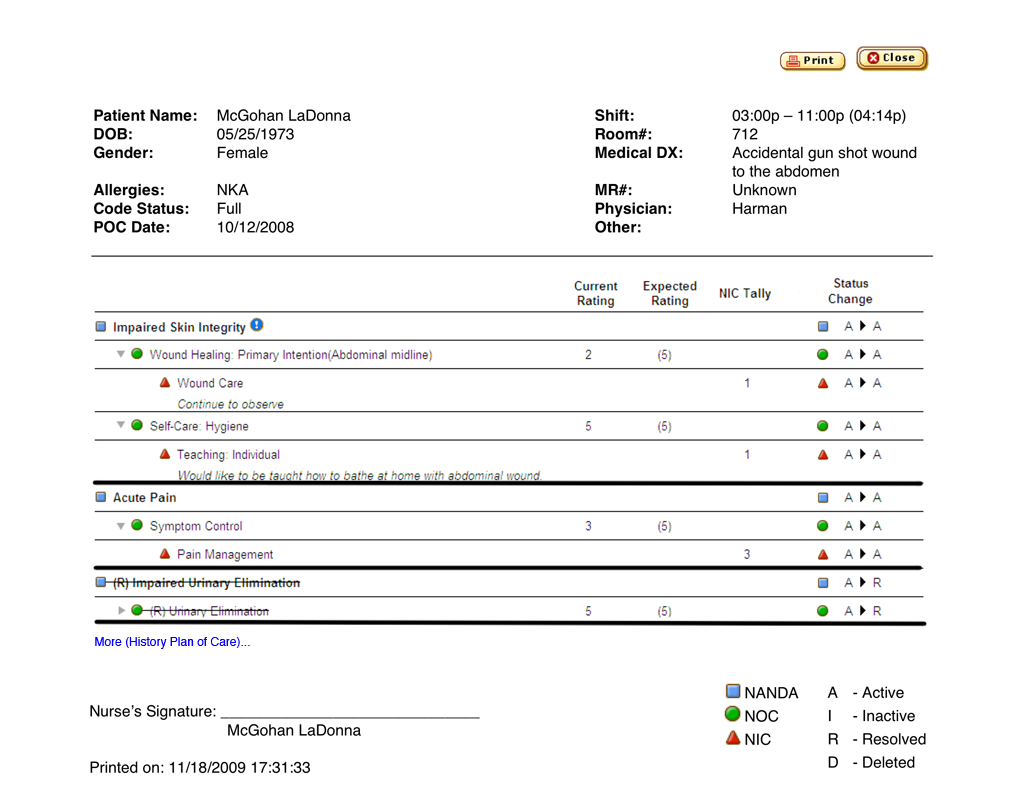Click status column red triangle in Wound Care row
This screenshot has width=1024, height=802.
[823, 383]
